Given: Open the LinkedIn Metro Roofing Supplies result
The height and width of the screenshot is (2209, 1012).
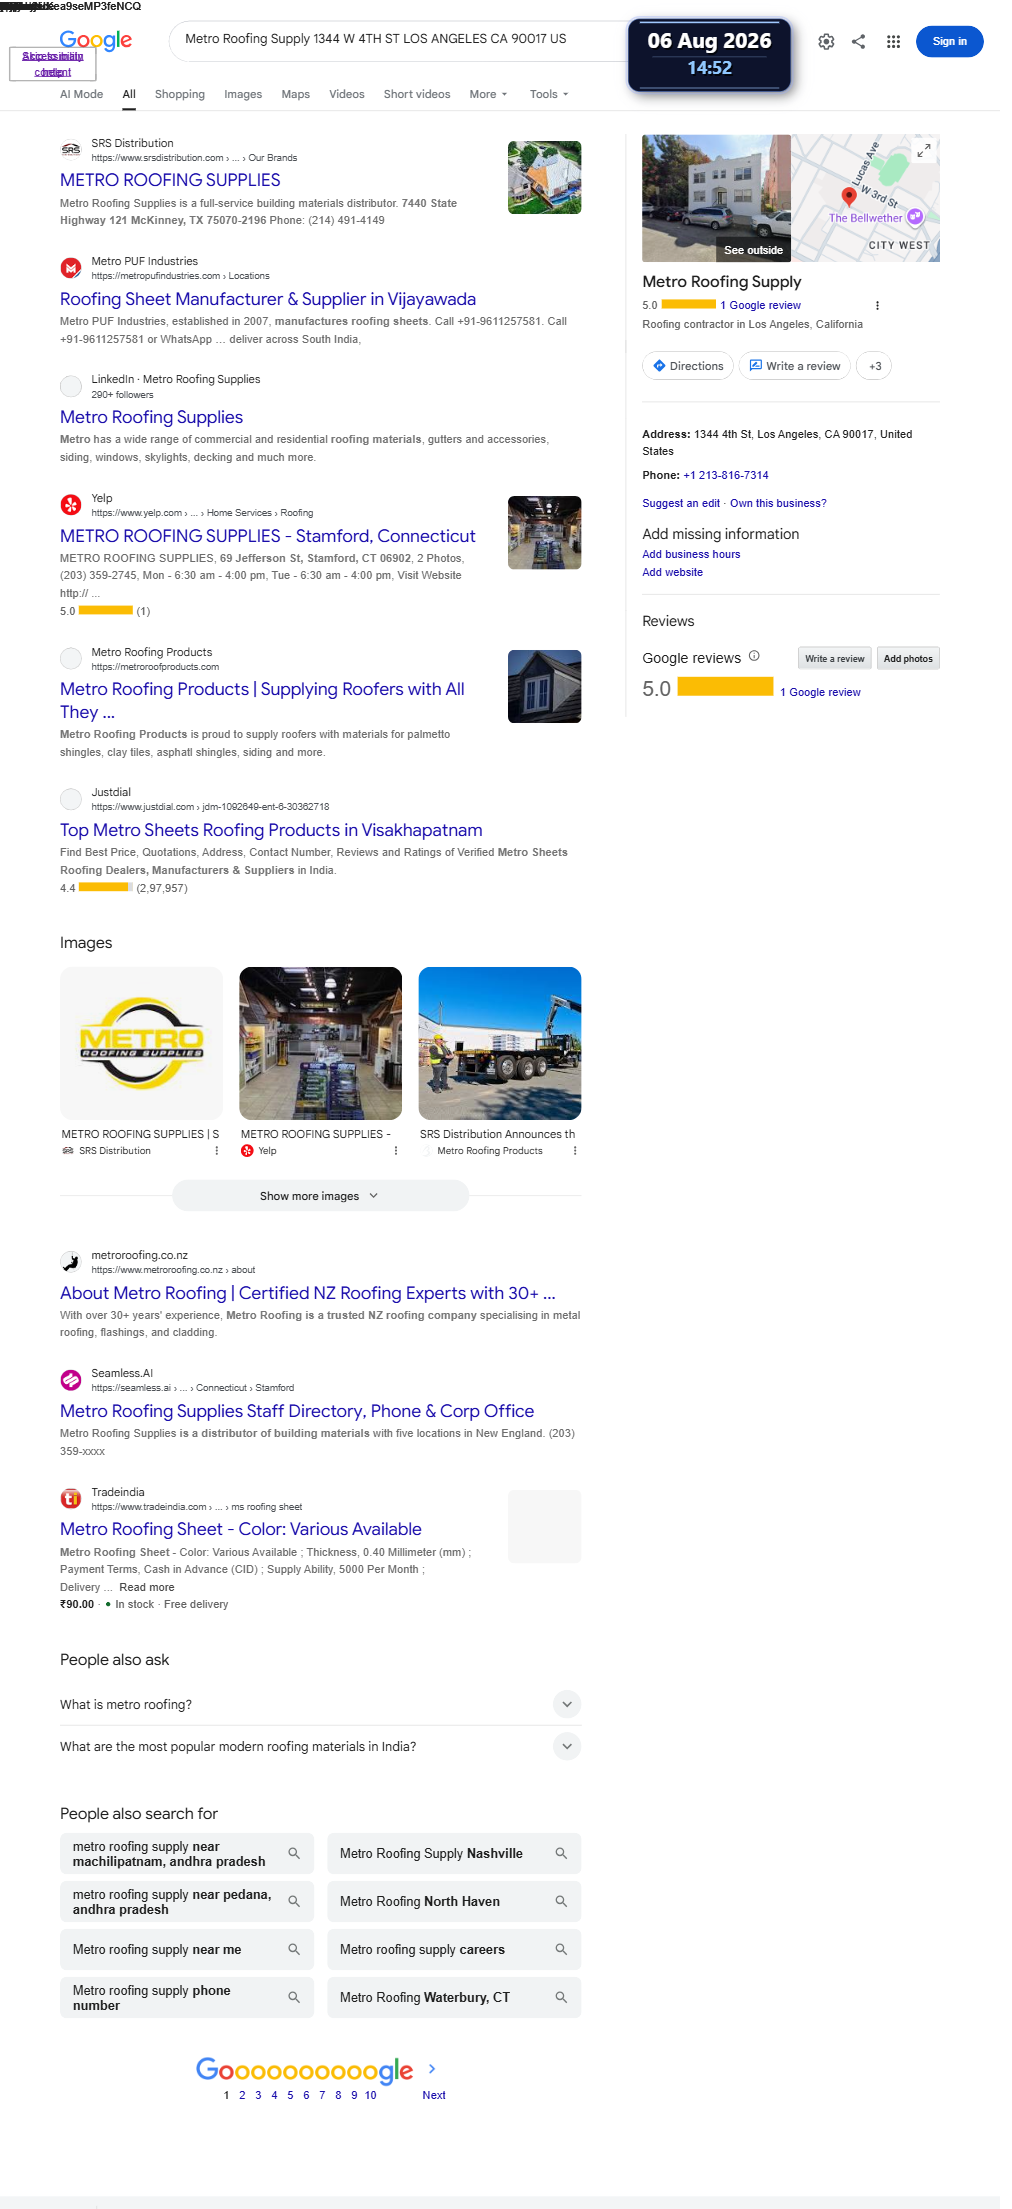Looking at the screenshot, I should point(152,418).
